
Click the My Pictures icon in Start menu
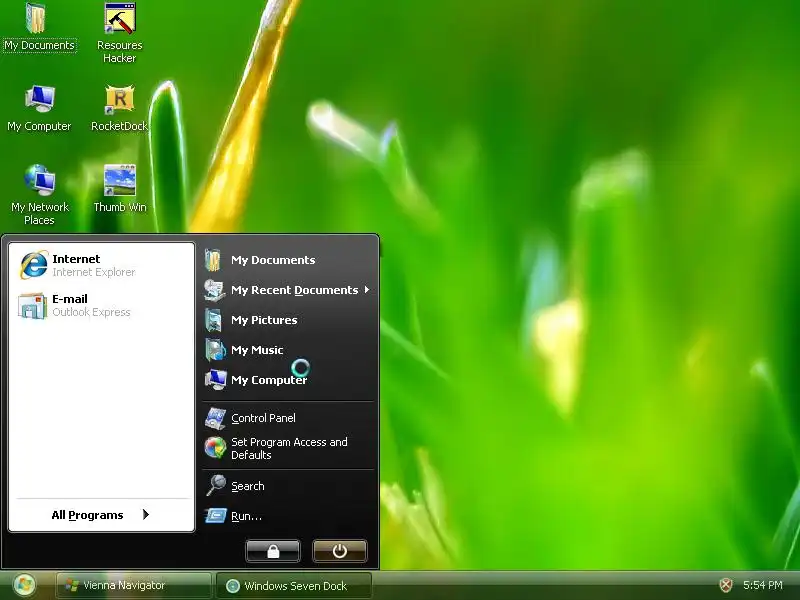point(213,320)
